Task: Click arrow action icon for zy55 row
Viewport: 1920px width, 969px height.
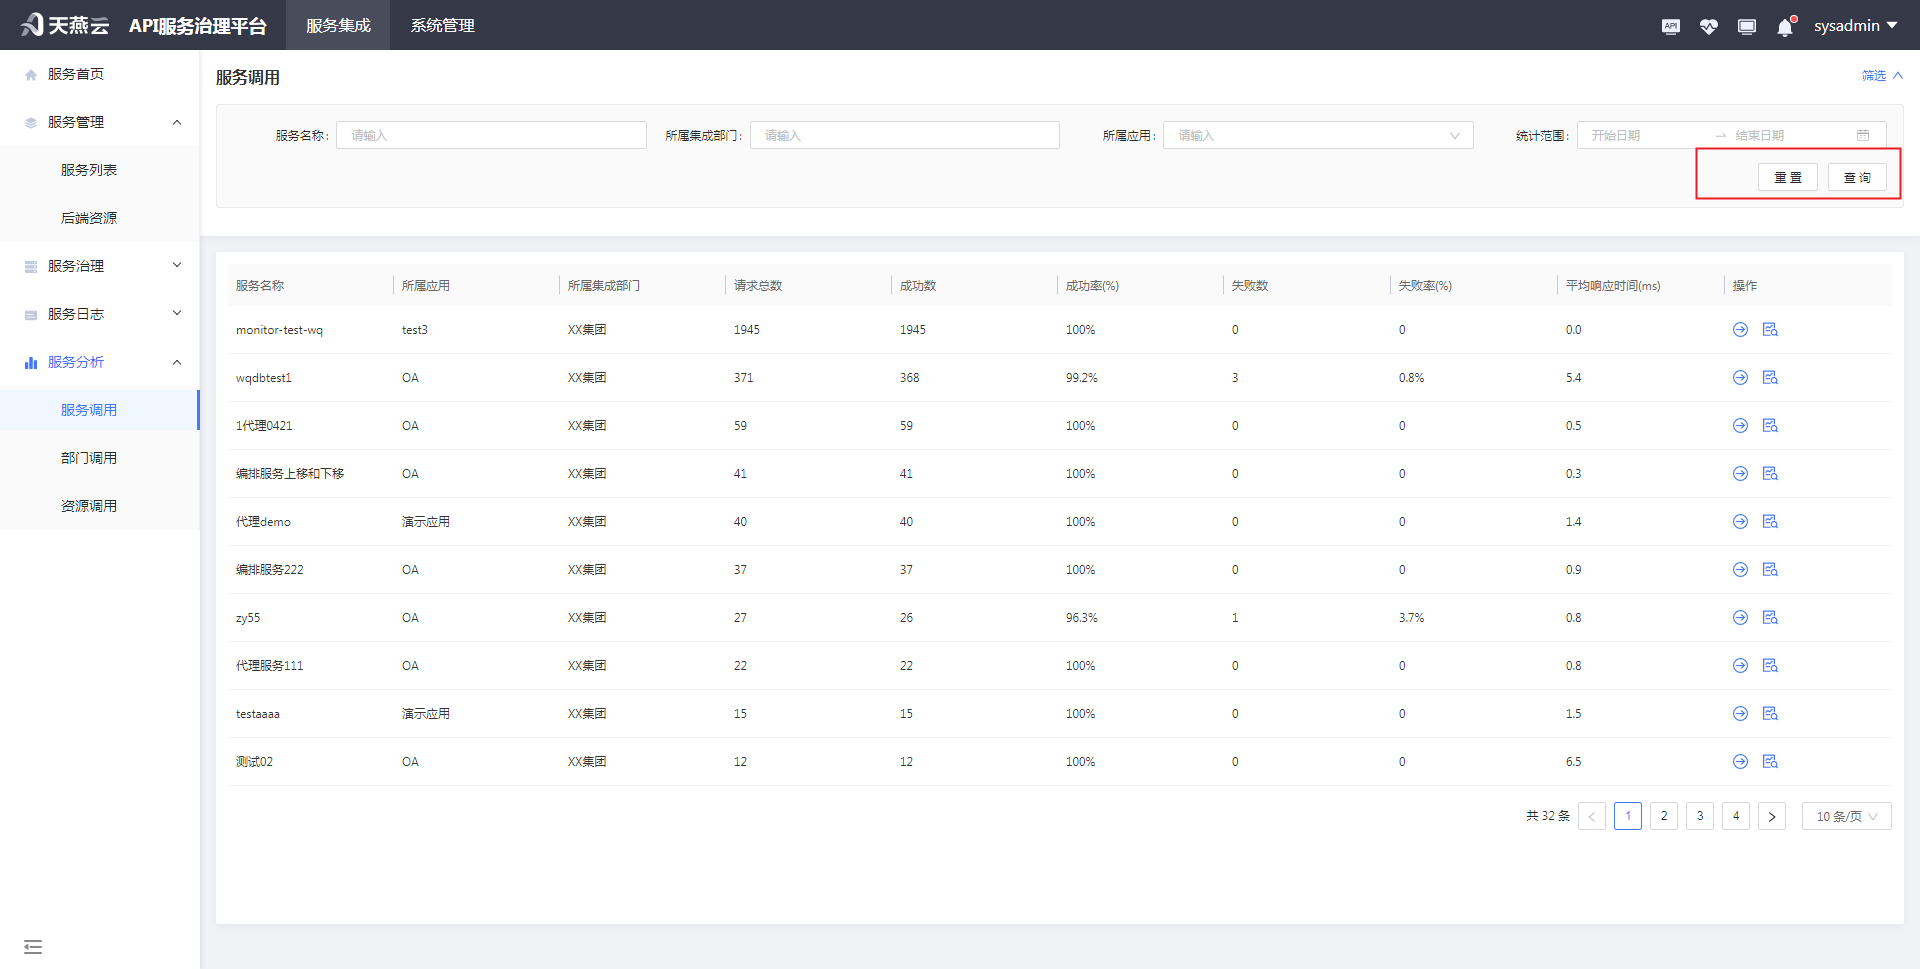Action: click(x=1740, y=618)
